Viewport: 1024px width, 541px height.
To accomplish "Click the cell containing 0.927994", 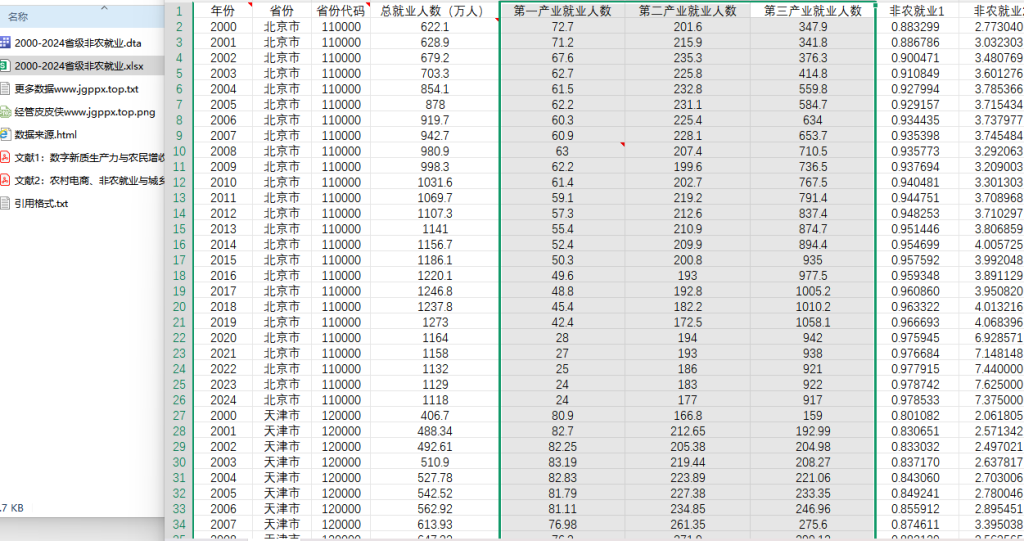I will click(916, 89).
